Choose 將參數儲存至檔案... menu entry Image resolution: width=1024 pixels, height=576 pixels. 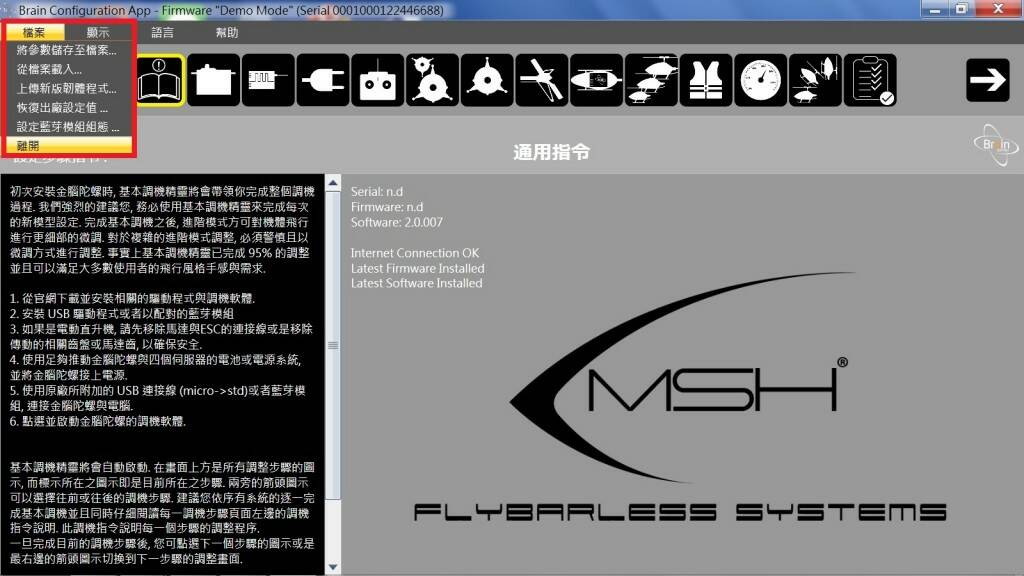tap(69, 50)
